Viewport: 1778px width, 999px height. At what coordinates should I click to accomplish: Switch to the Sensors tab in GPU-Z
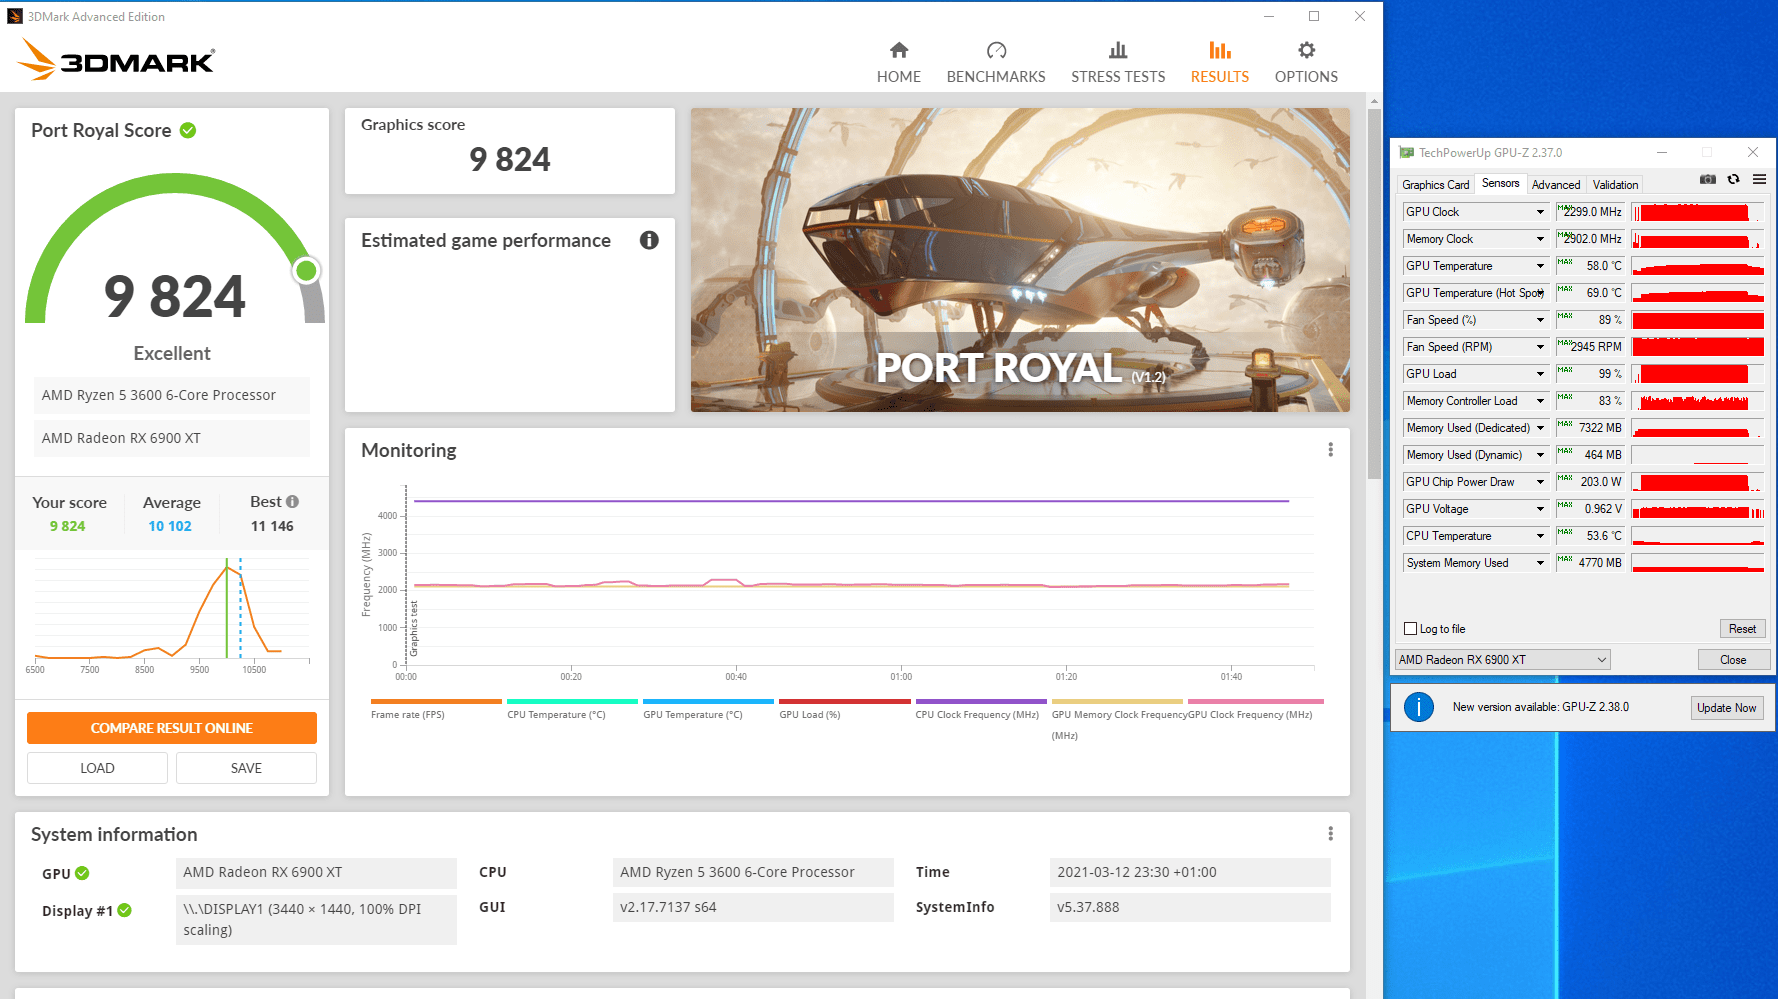click(1500, 184)
